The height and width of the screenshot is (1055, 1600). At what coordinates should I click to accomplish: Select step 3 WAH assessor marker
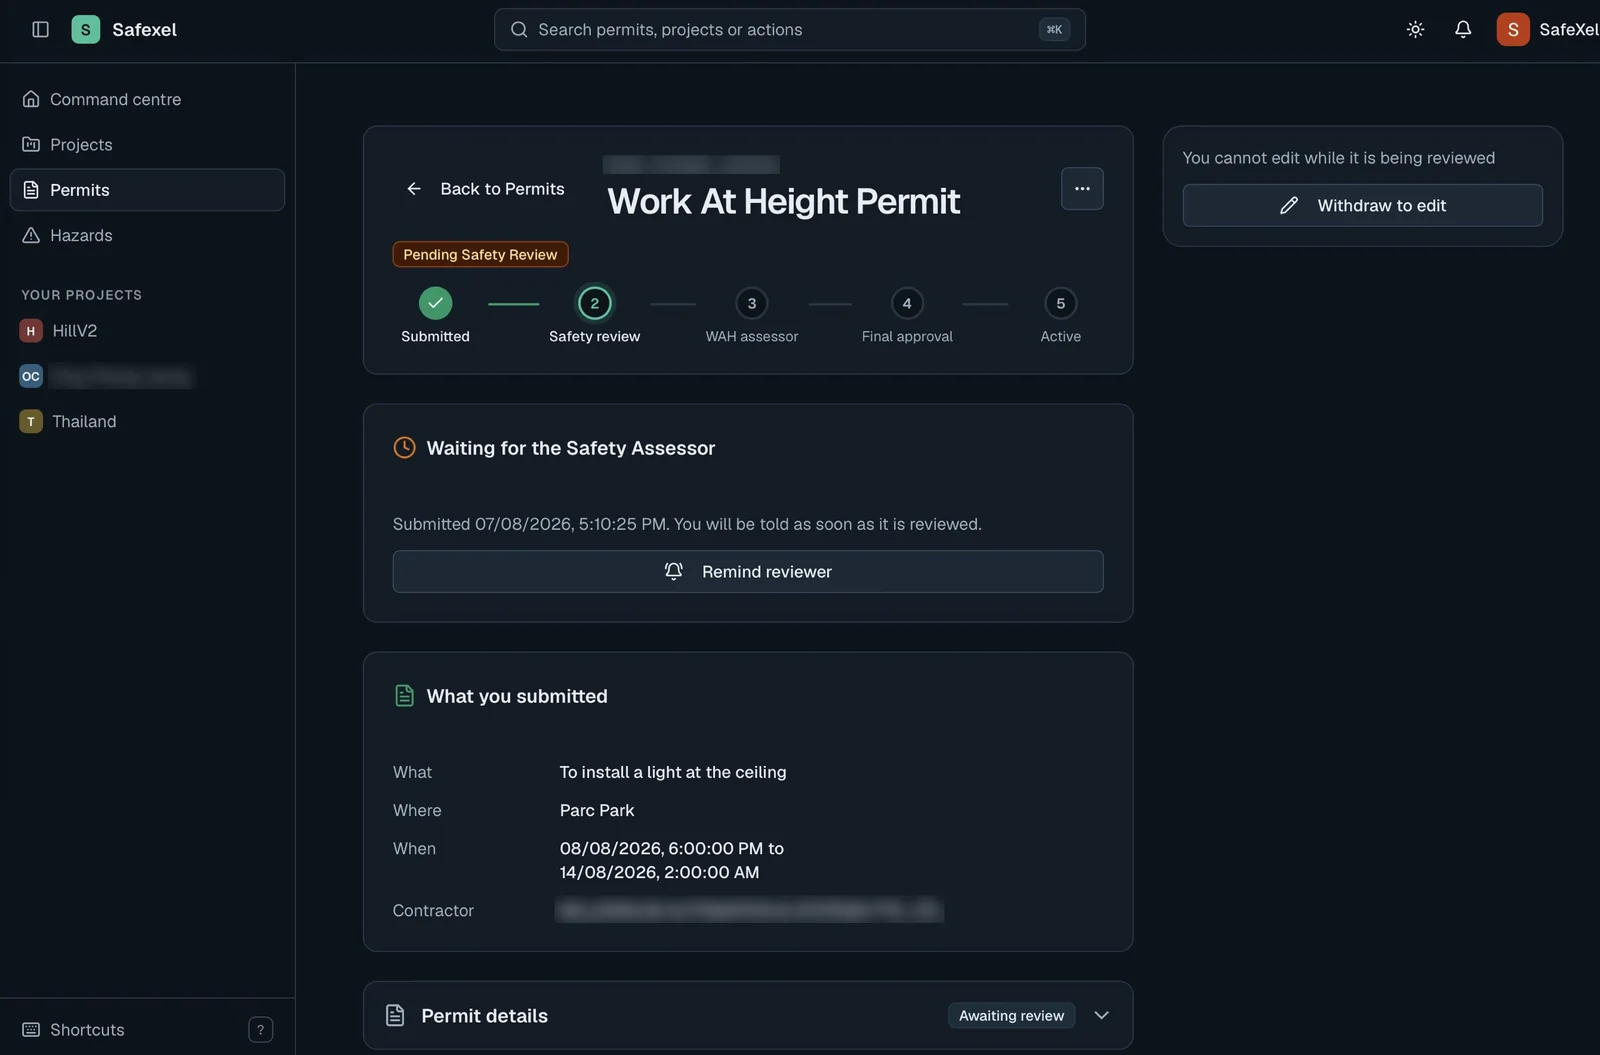752,303
